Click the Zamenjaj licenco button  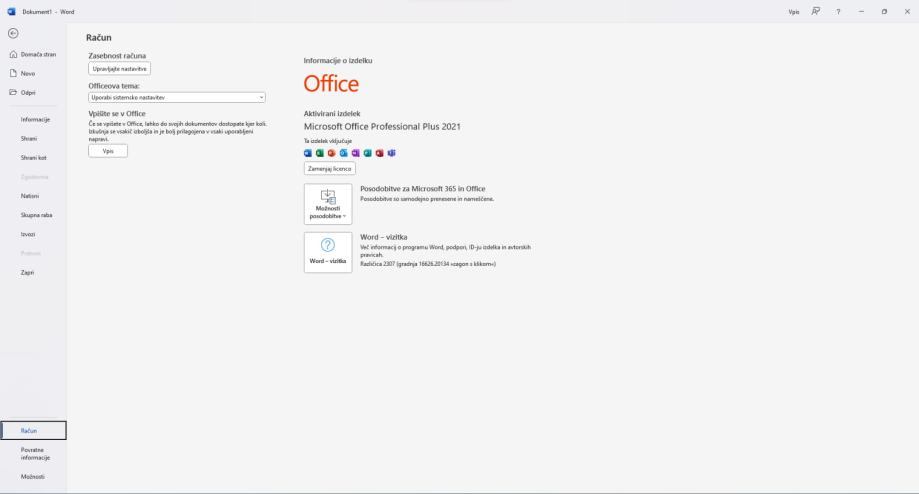(329, 169)
